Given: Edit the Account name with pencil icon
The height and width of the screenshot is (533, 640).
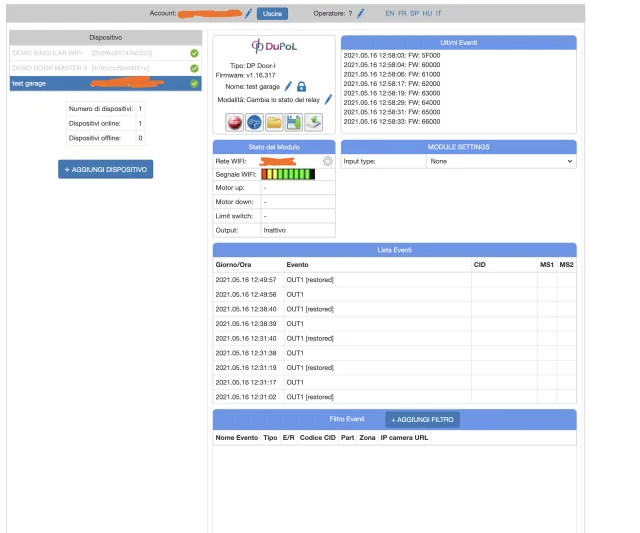Looking at the screenshot, I should coord(248,13).
